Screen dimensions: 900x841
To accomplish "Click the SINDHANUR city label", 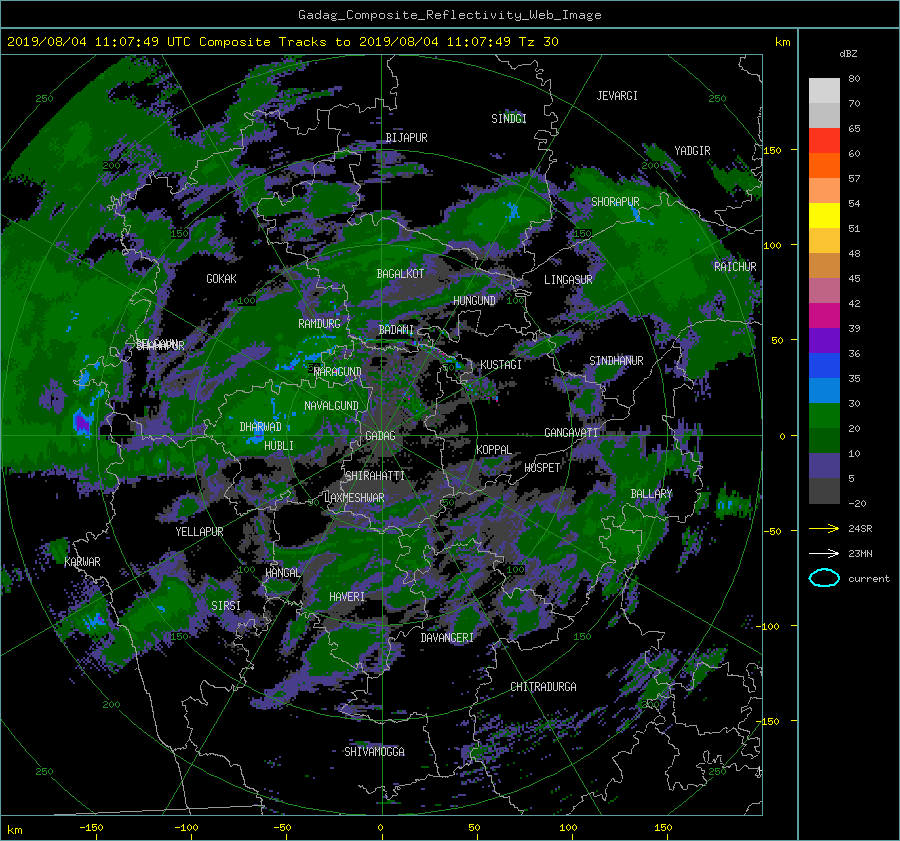I will pyautogui.click(x=616, y=361).
